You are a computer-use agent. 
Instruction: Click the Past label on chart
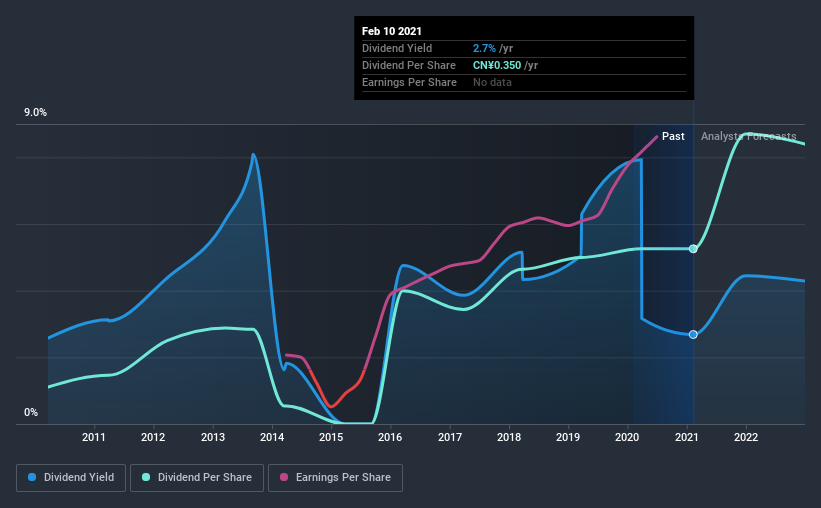[x=673, y=136]
